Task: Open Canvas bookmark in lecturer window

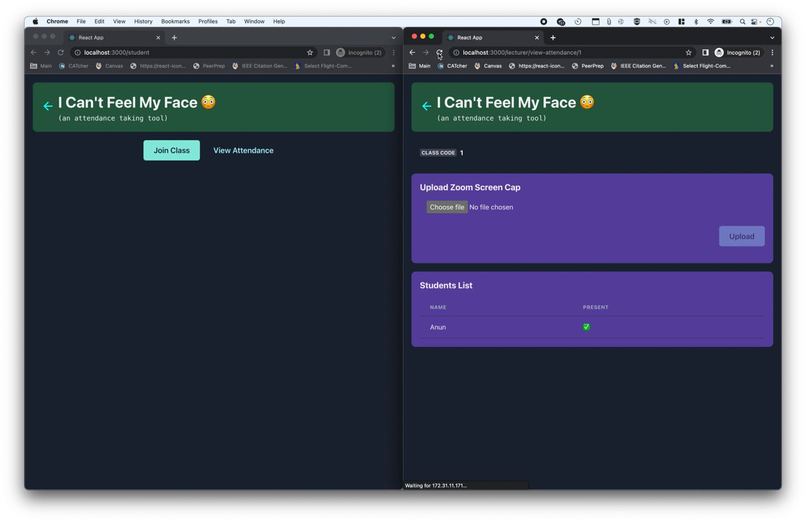Action: pyautogui.click(x=488, y=66)
